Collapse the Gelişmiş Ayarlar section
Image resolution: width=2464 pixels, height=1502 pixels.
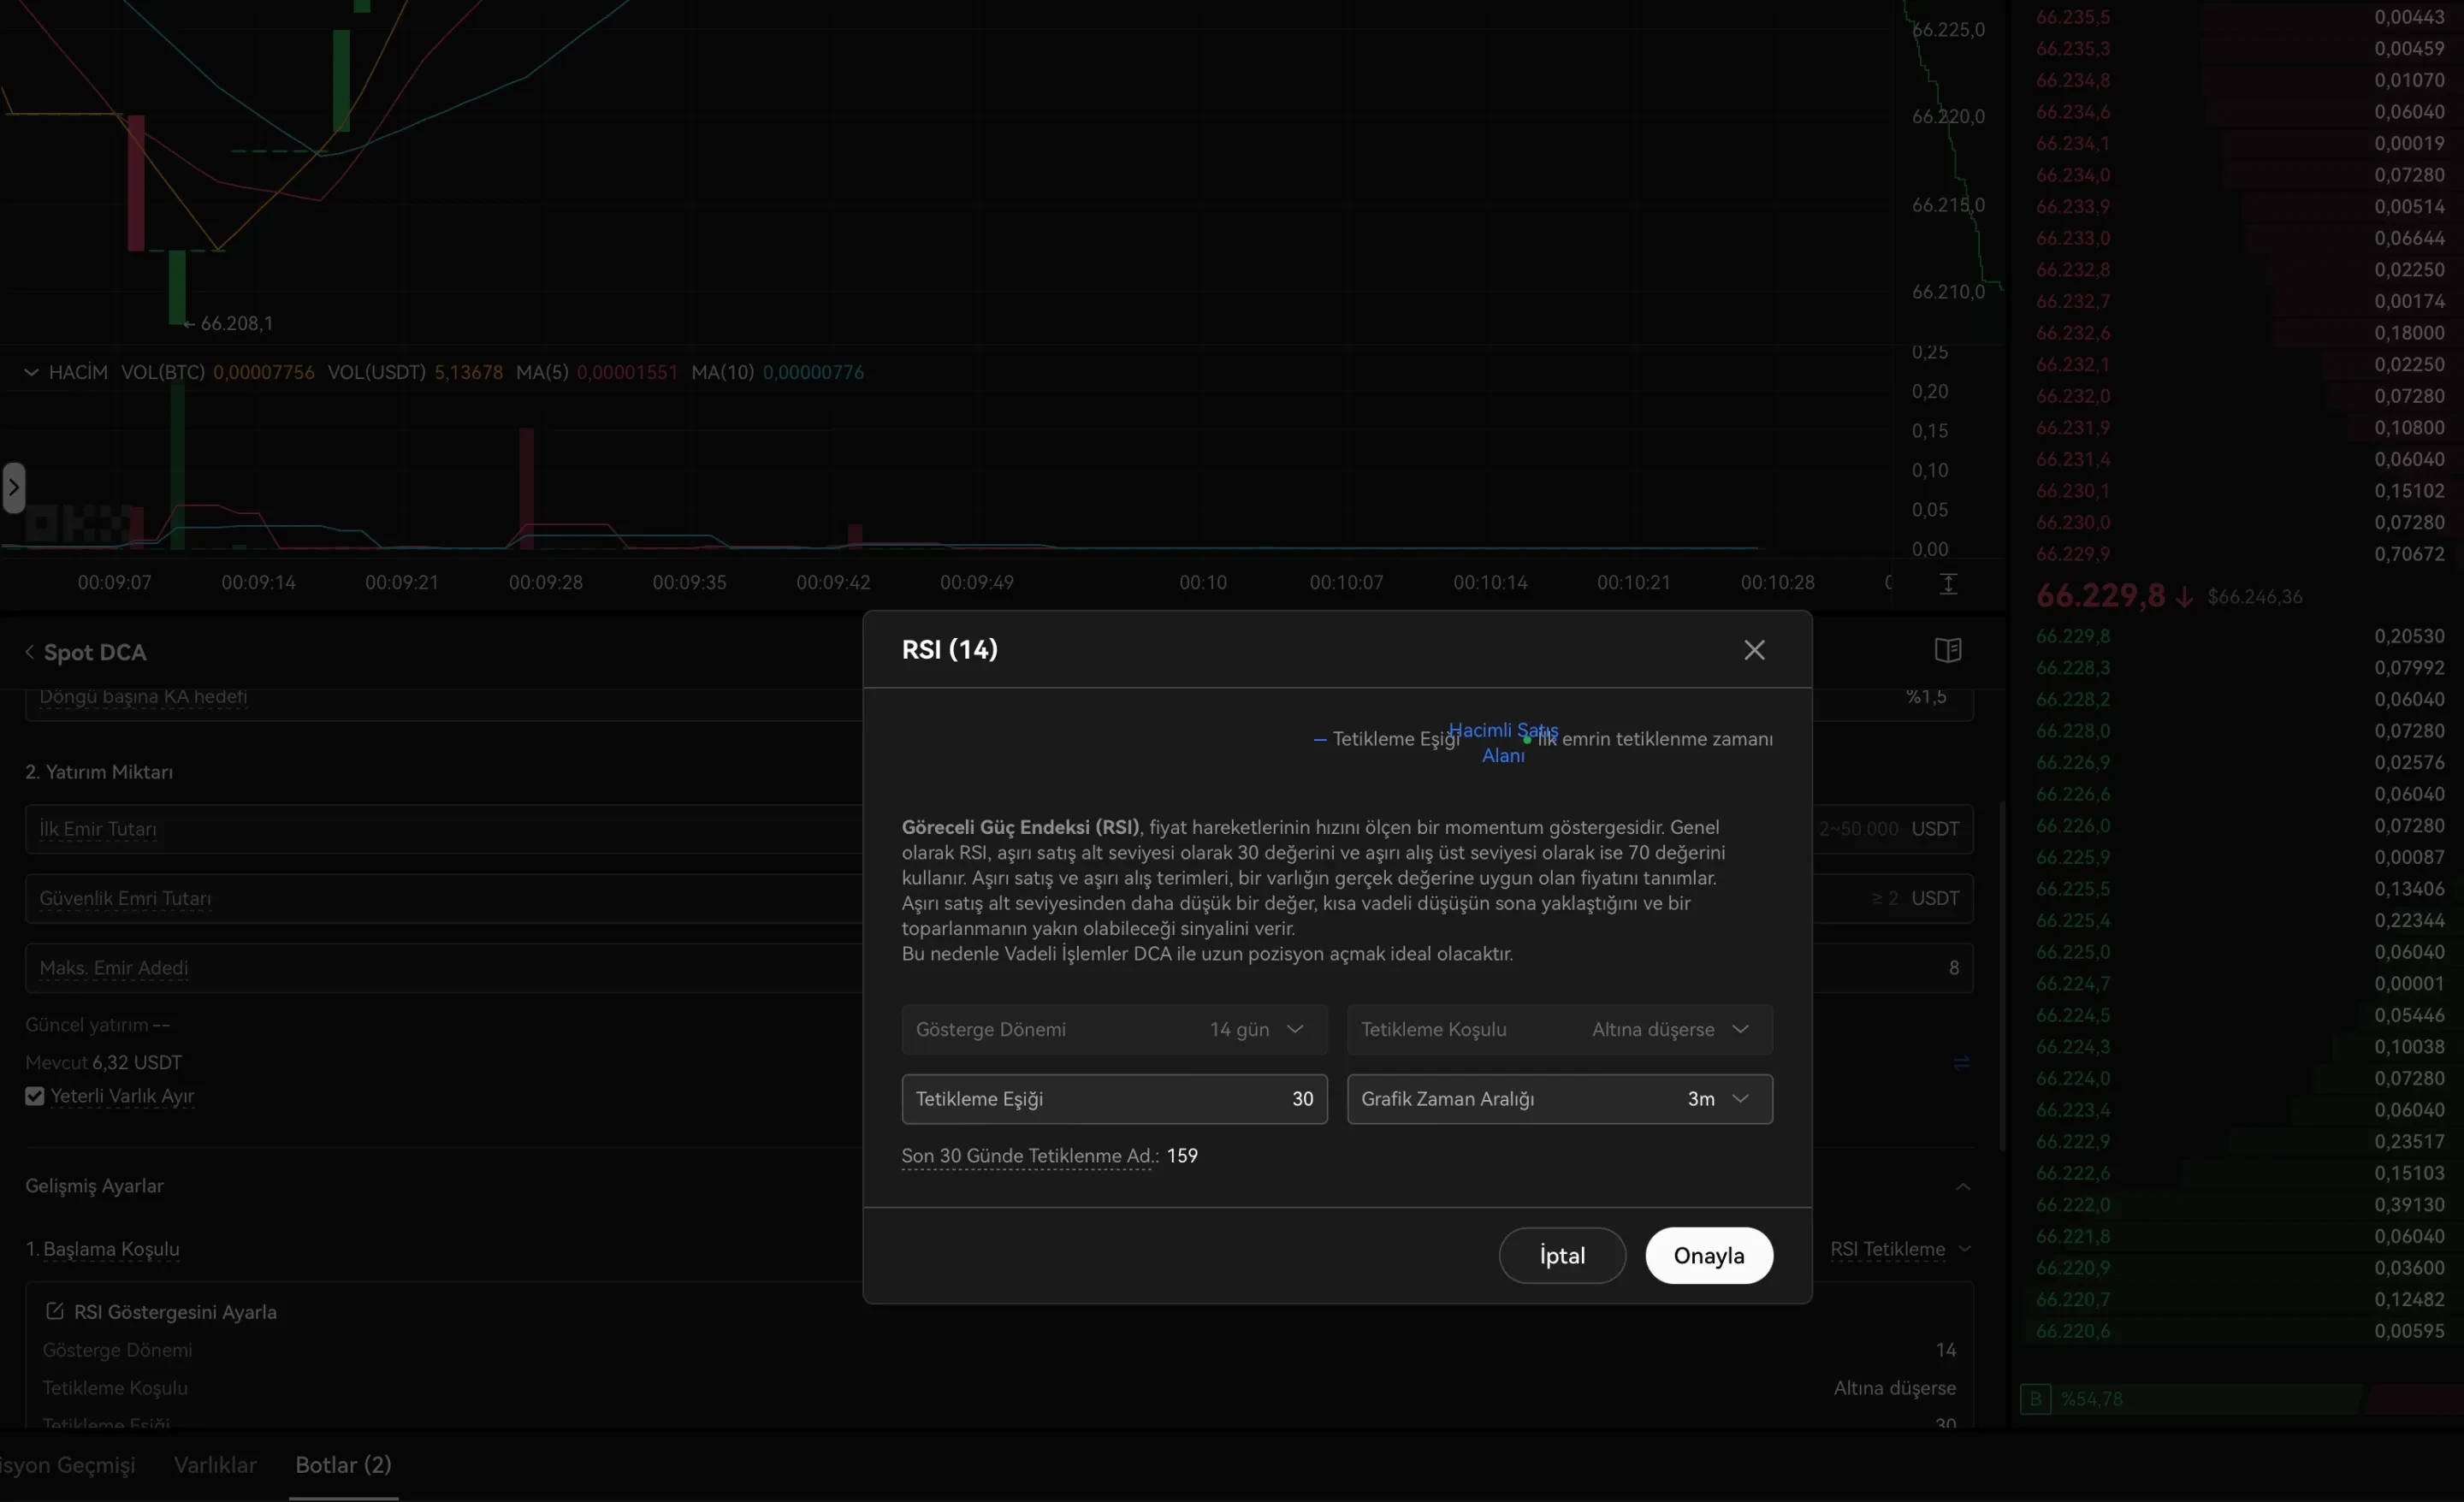point(1963,1186)
